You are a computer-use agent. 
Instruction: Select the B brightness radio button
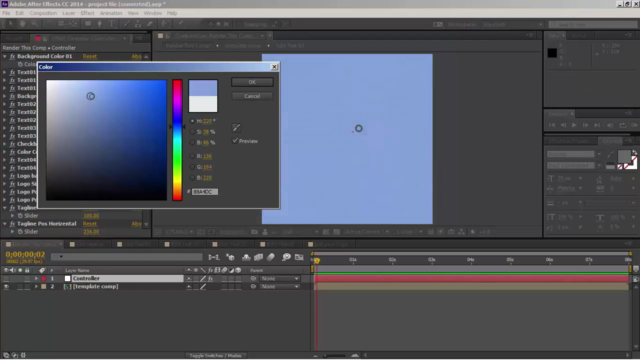(x=192, y=142)
